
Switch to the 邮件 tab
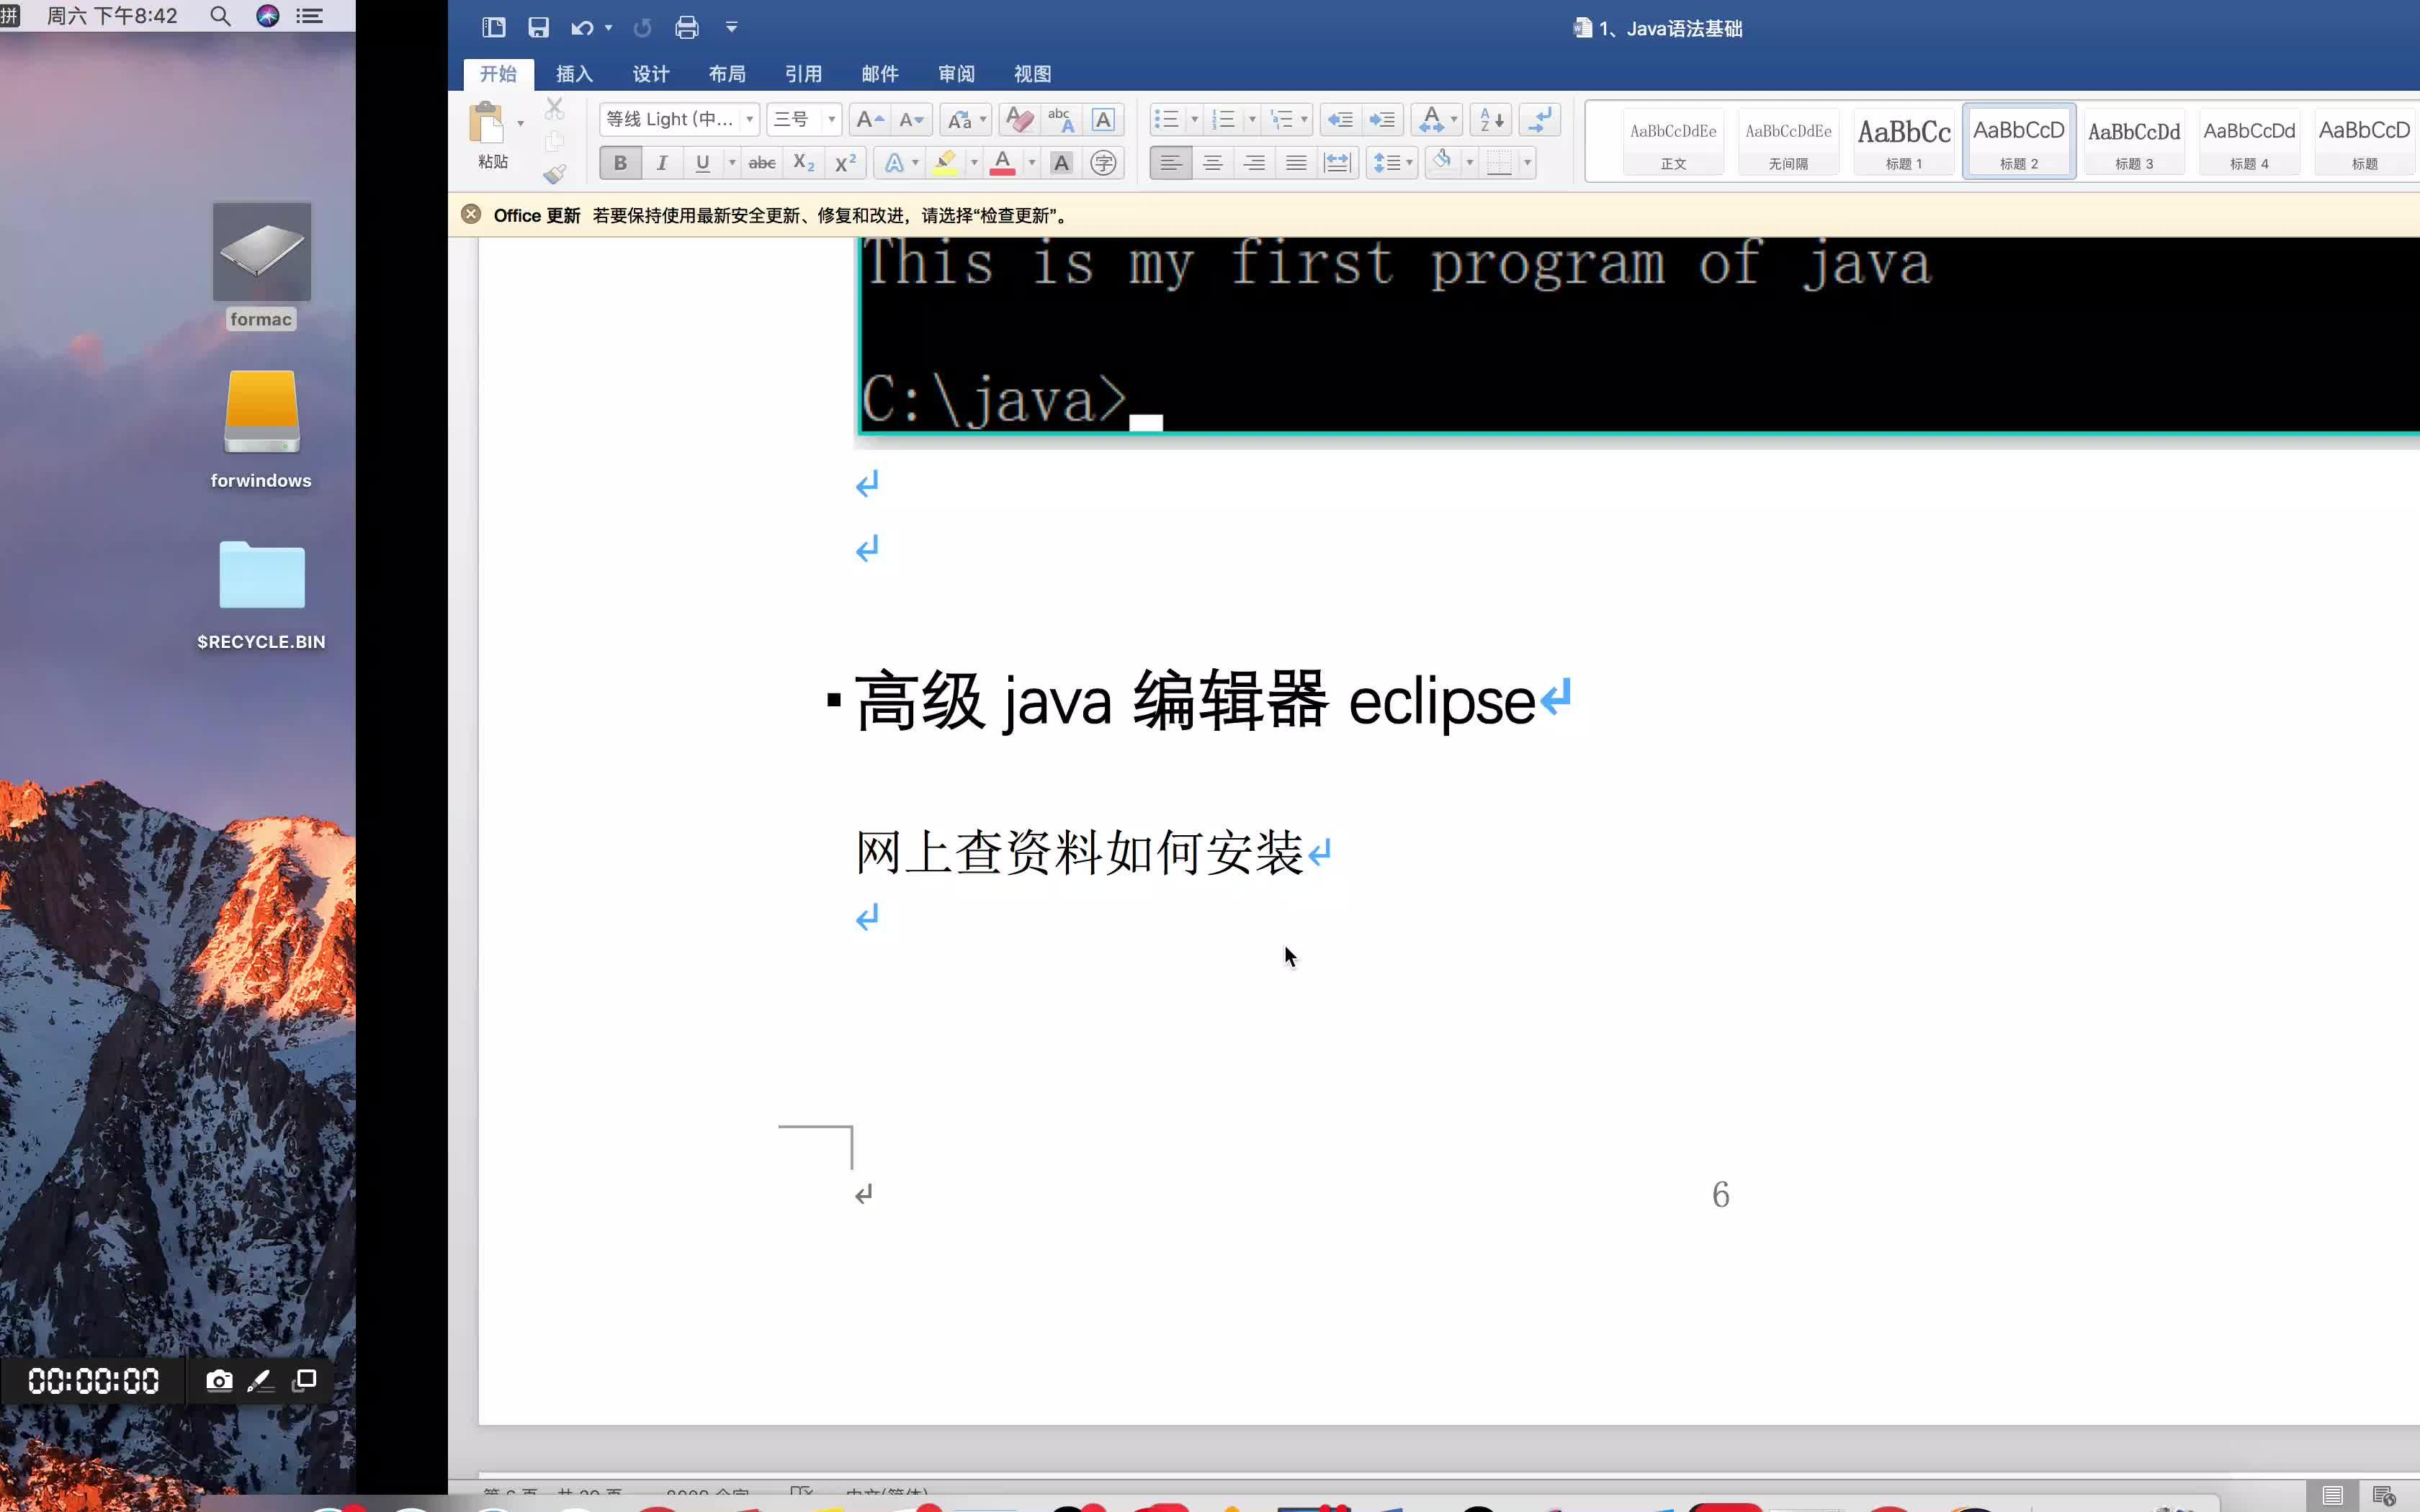tap(880, 74)
